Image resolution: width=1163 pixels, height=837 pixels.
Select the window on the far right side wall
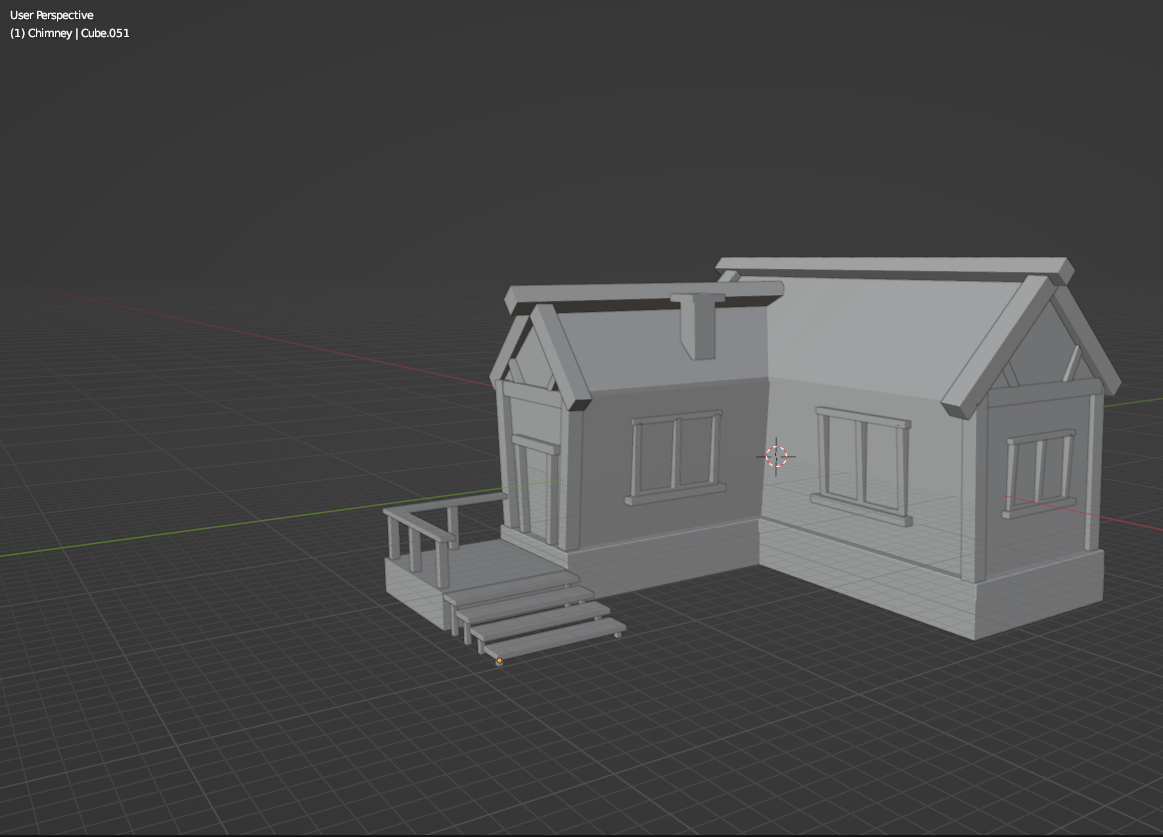[1040, 470]
